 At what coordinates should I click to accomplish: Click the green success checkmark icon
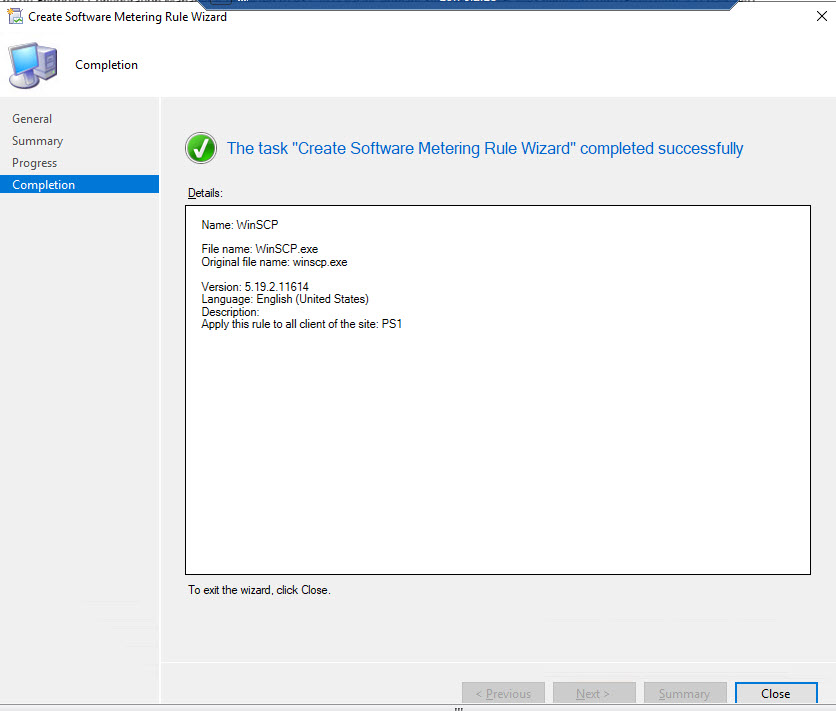pyautogui.click(x=201, y=148)
